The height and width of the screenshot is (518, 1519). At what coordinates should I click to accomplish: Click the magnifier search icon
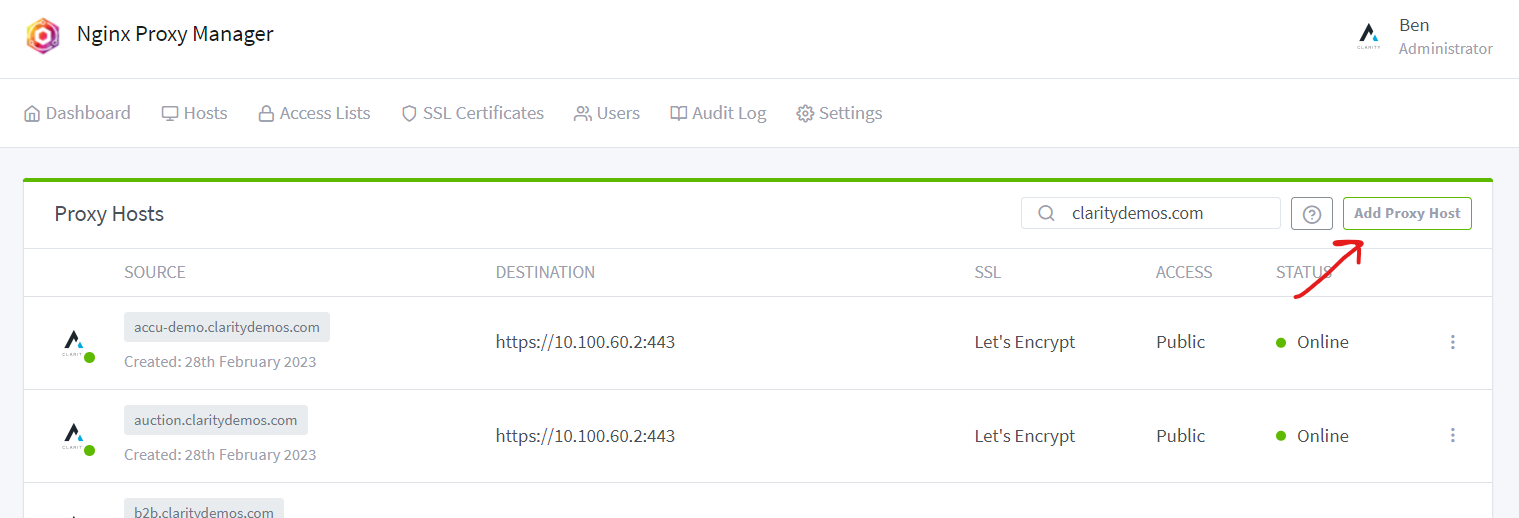[1046, 213]
